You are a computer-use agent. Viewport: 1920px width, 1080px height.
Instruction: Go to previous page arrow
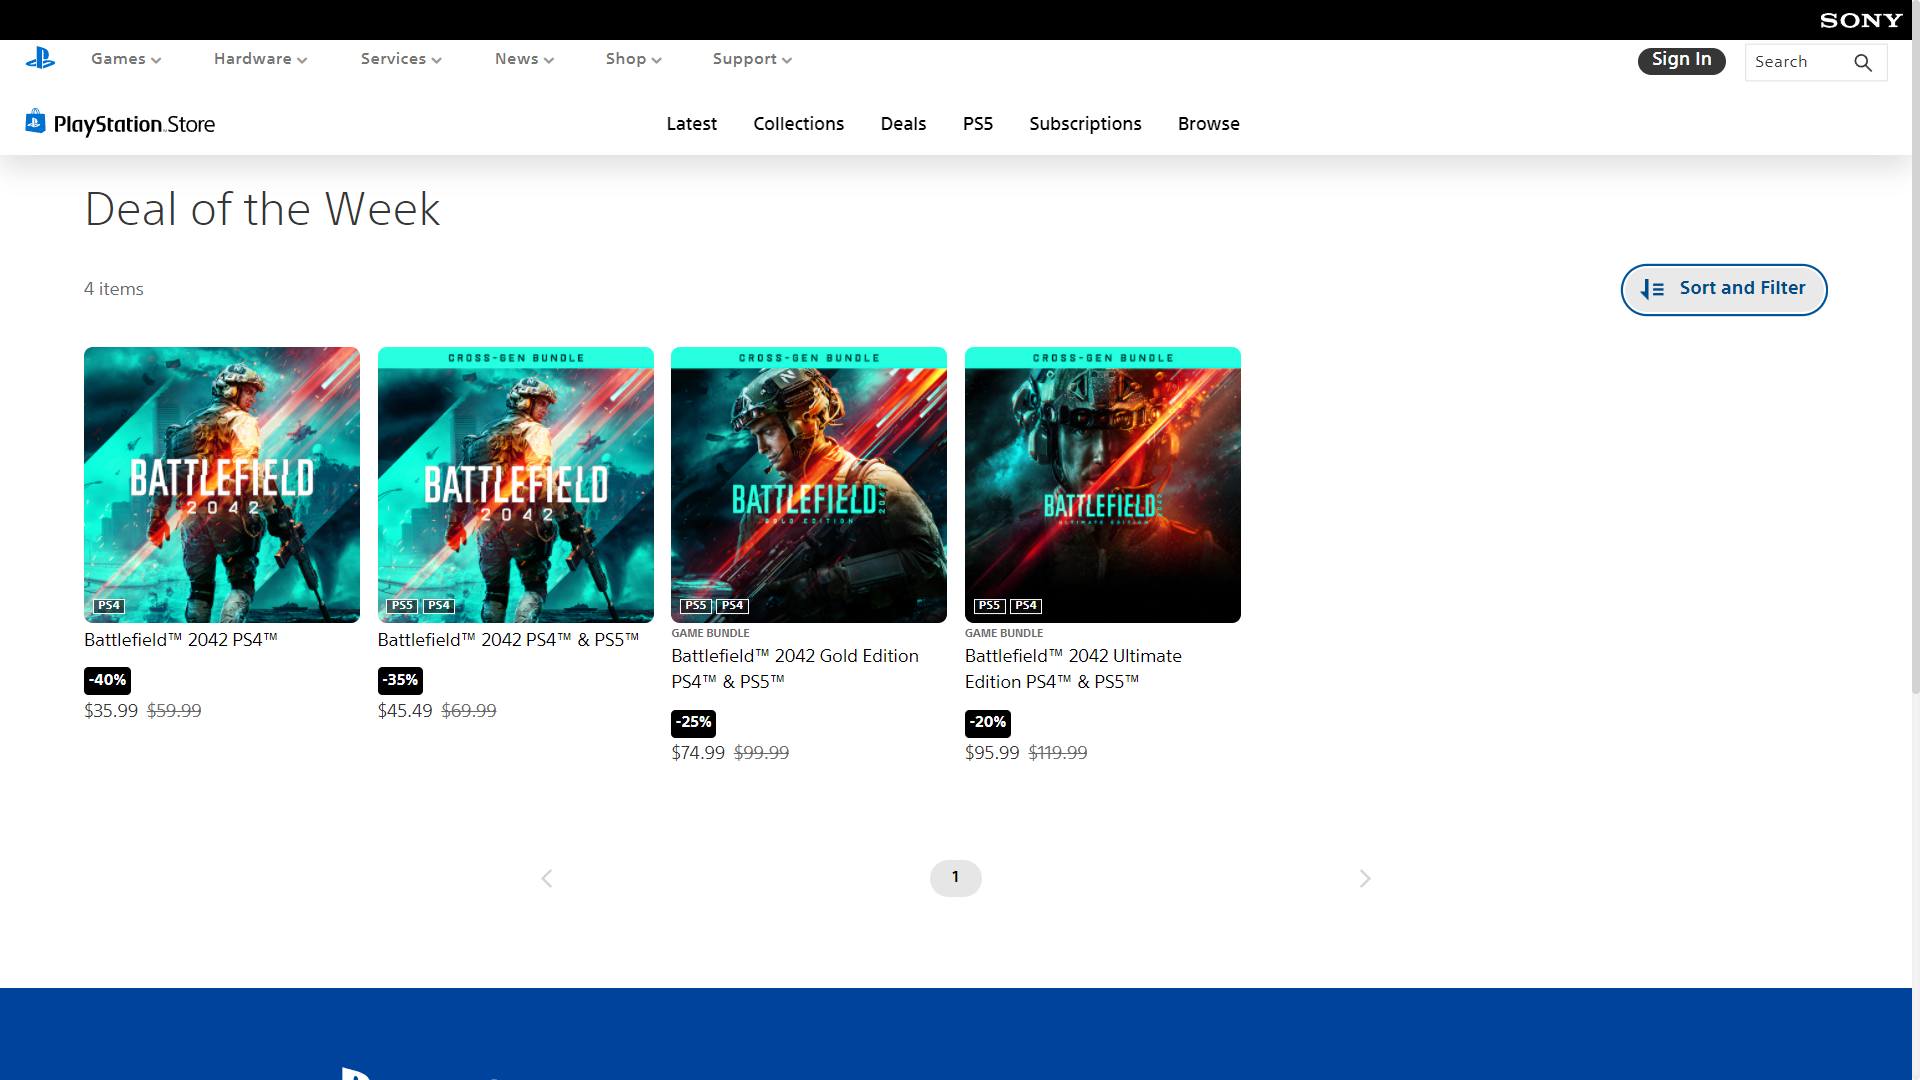click(547, 879)
